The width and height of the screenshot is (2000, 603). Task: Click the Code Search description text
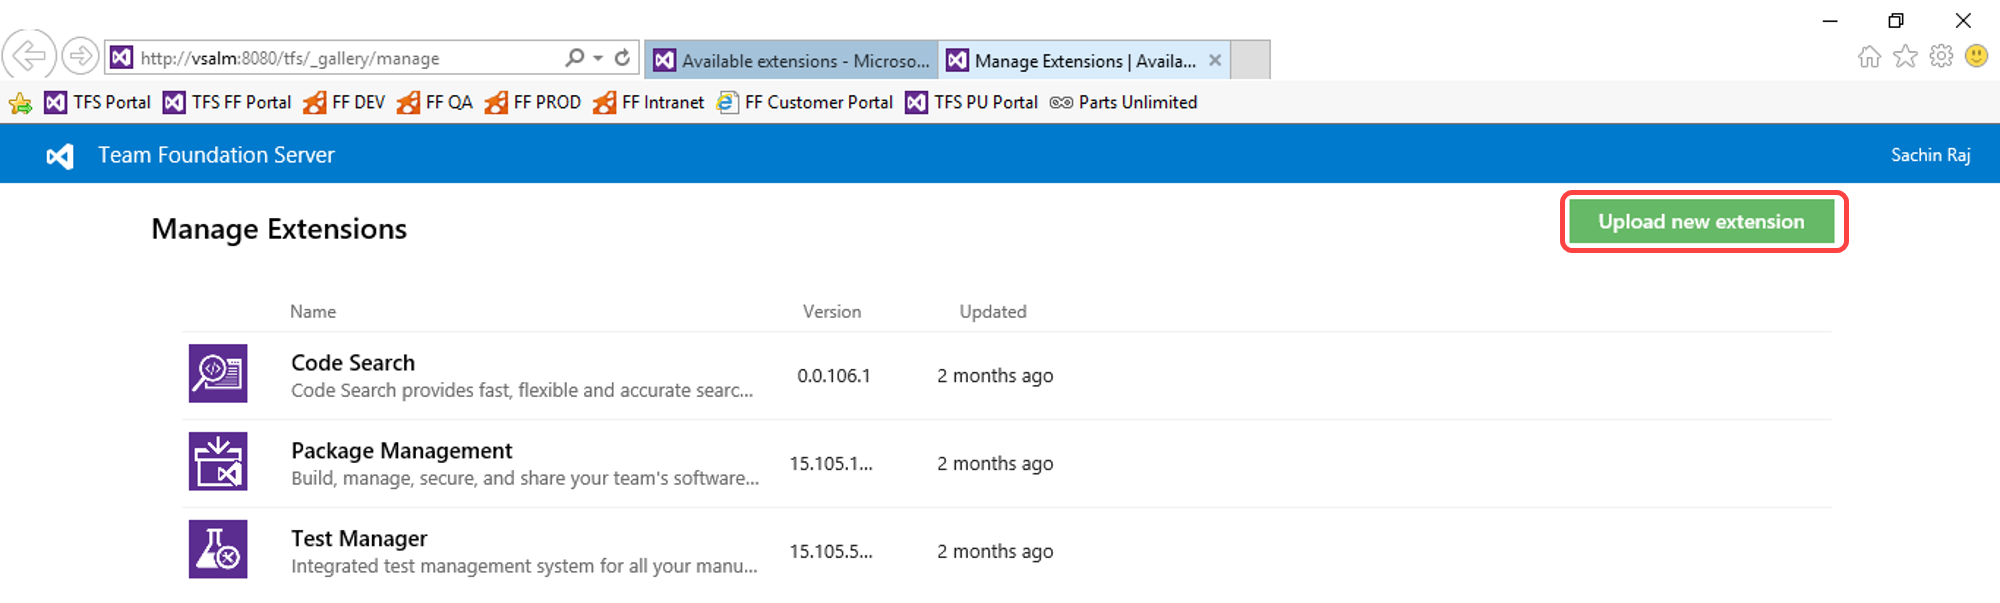(522, 391)
